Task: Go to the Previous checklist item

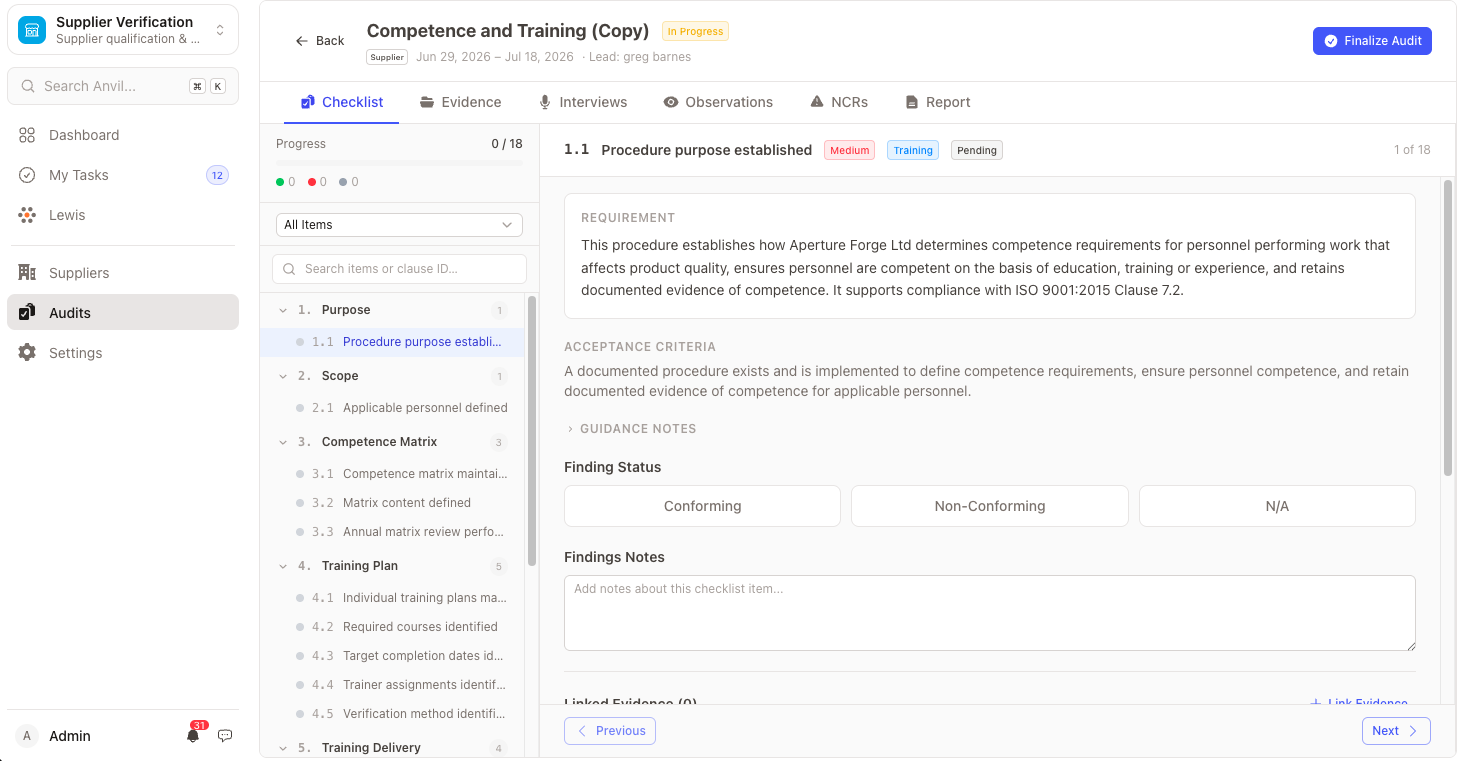Action: 610,731
